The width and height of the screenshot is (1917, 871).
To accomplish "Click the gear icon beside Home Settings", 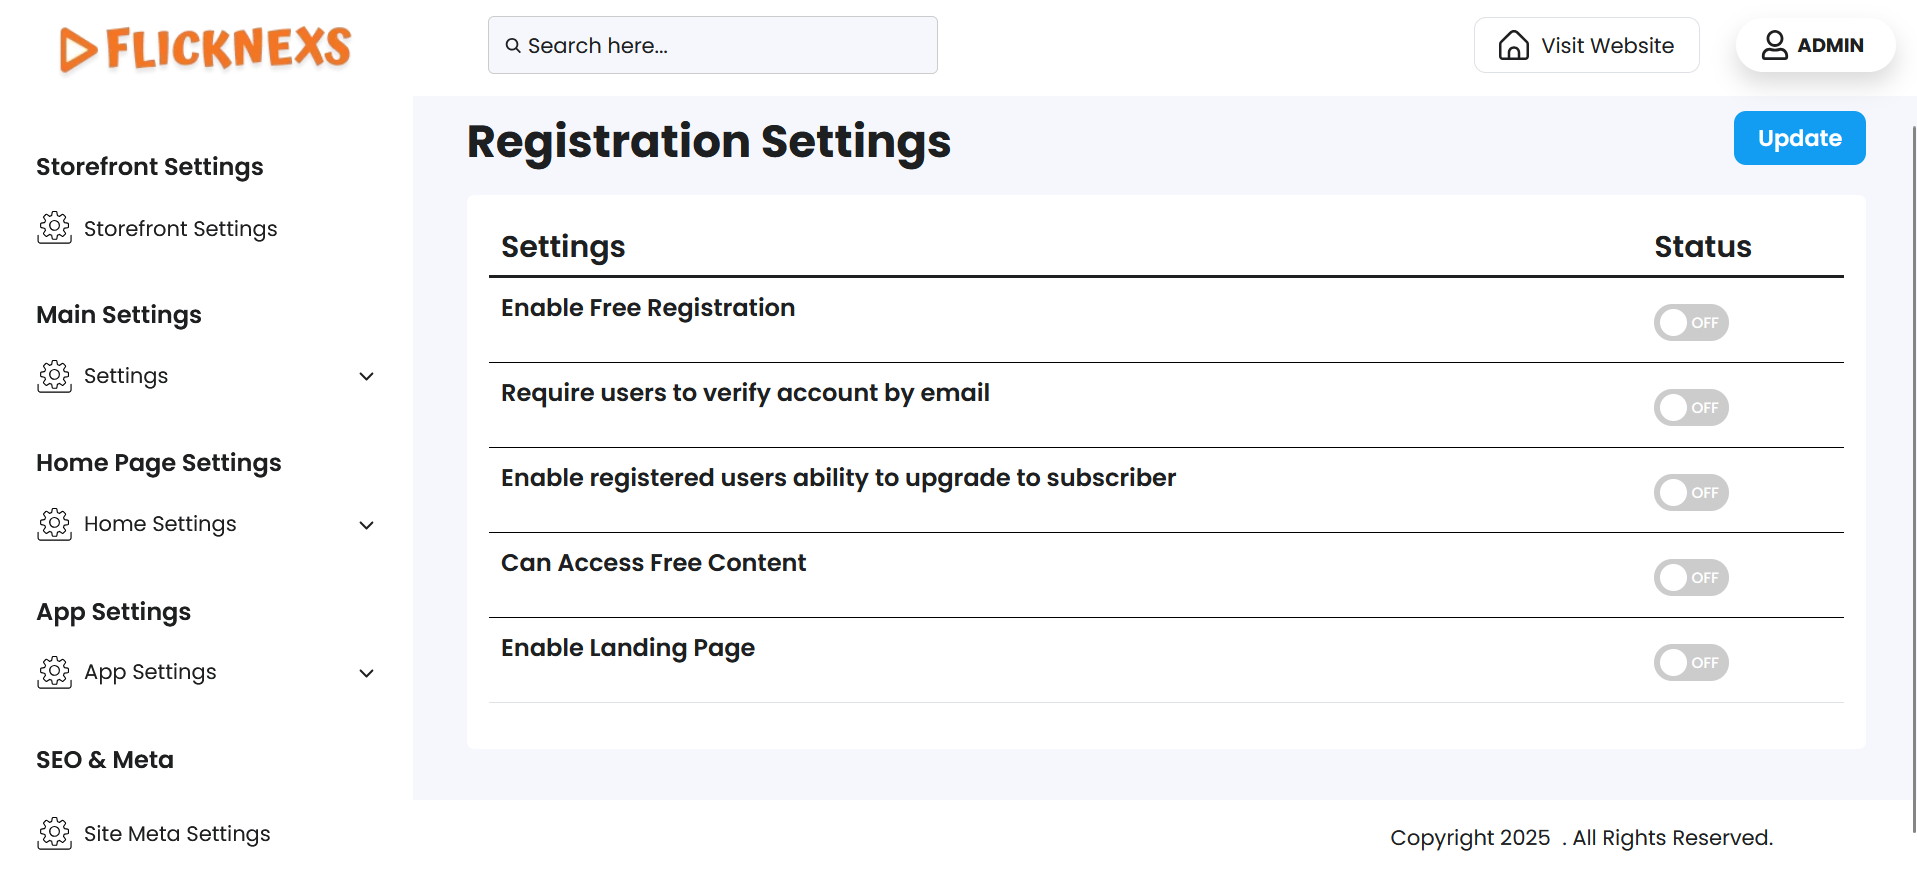I will point(54,524).
